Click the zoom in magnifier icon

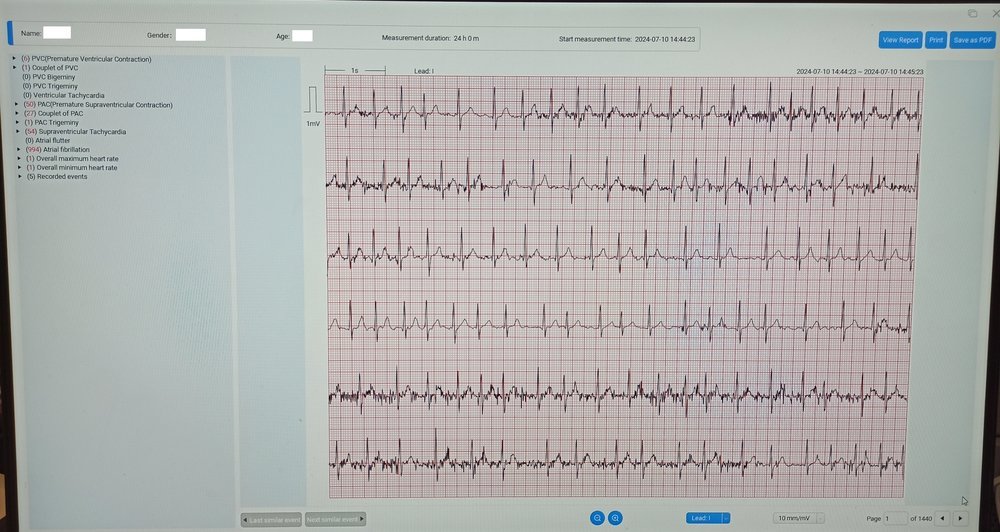(615, 518)
